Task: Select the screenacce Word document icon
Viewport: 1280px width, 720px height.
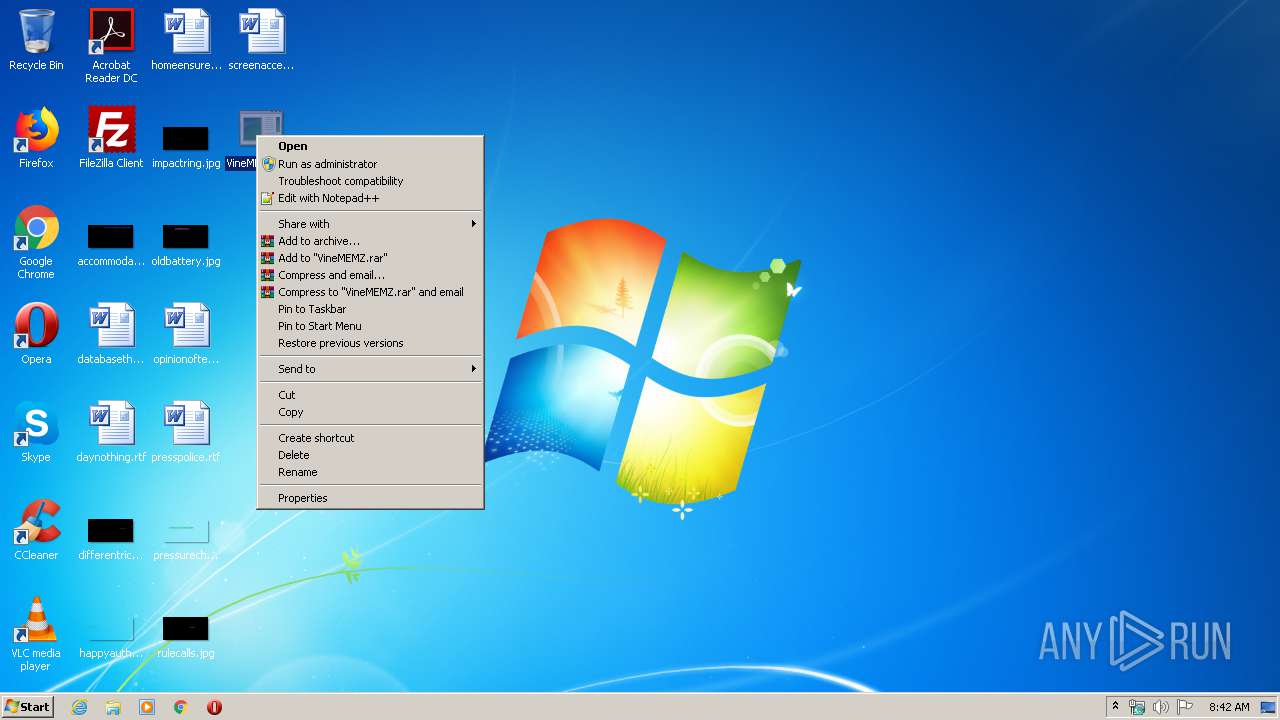Action: (x=261, y=40)
